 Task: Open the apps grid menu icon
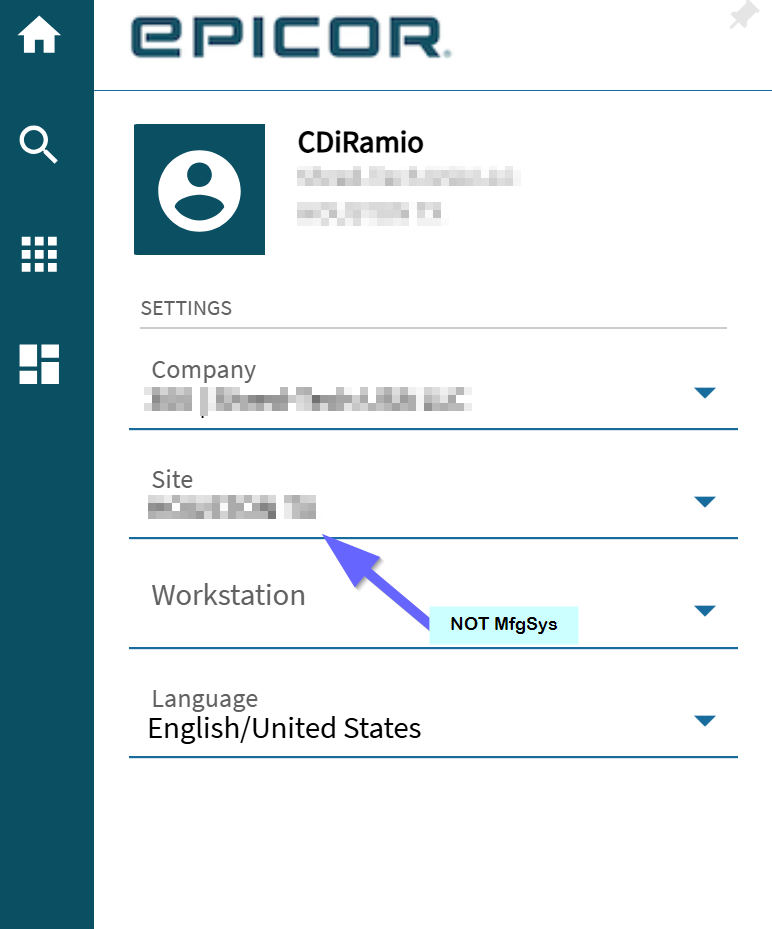(x=39, y=254)
